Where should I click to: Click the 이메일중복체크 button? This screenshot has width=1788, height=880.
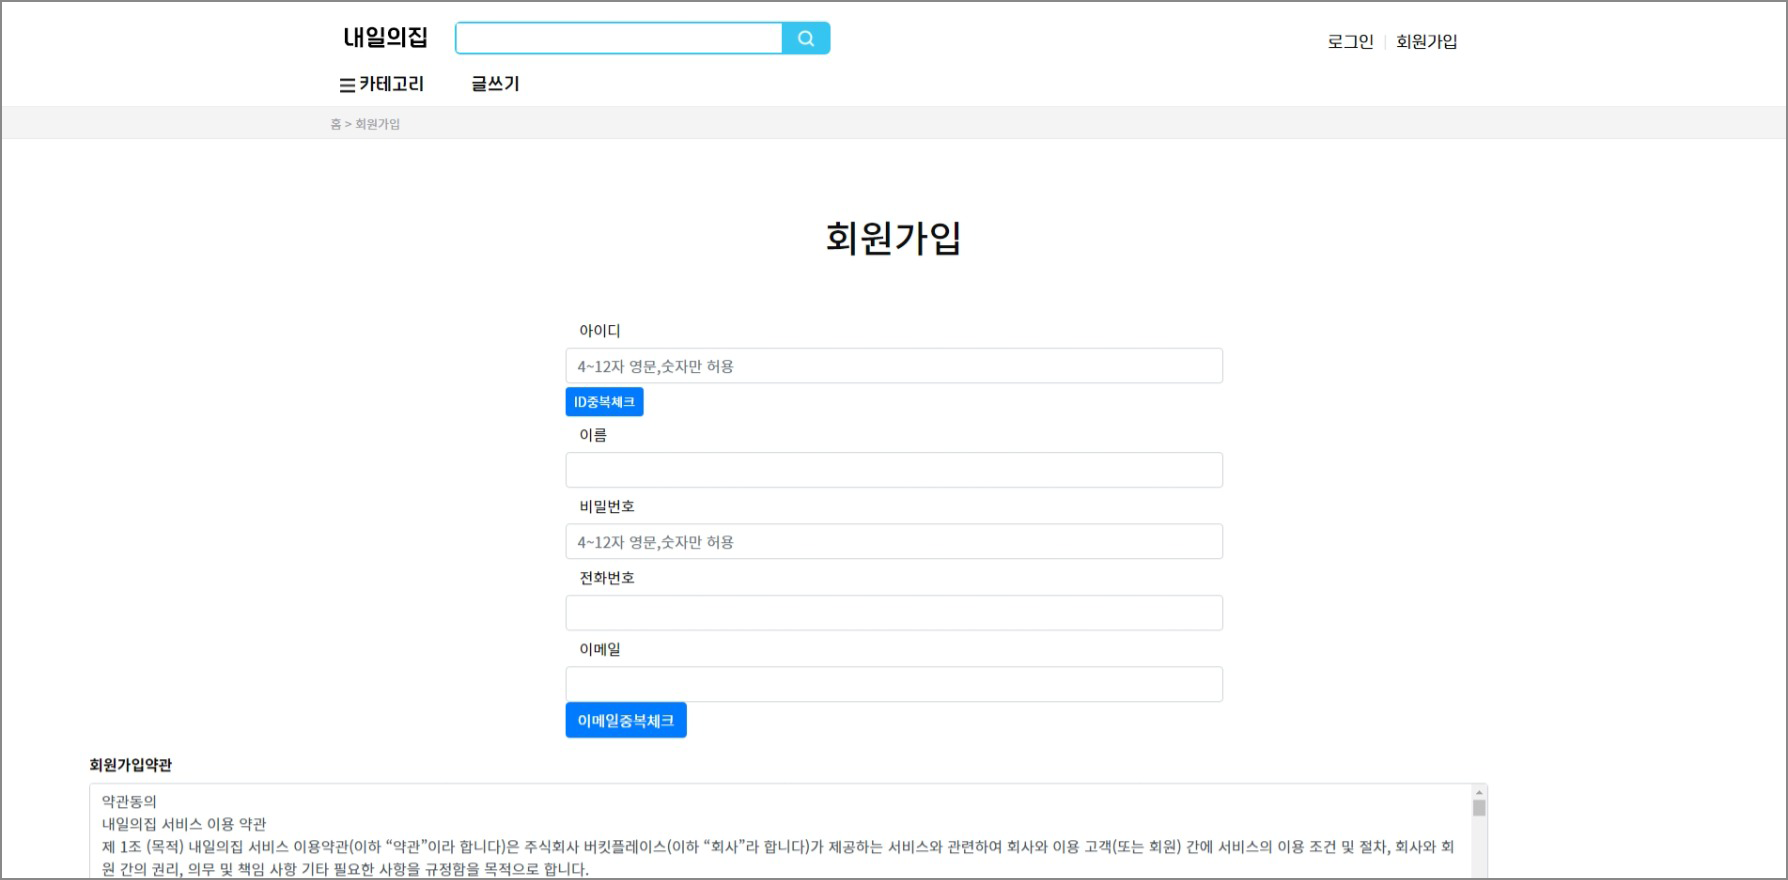click(x=626, y=720)
